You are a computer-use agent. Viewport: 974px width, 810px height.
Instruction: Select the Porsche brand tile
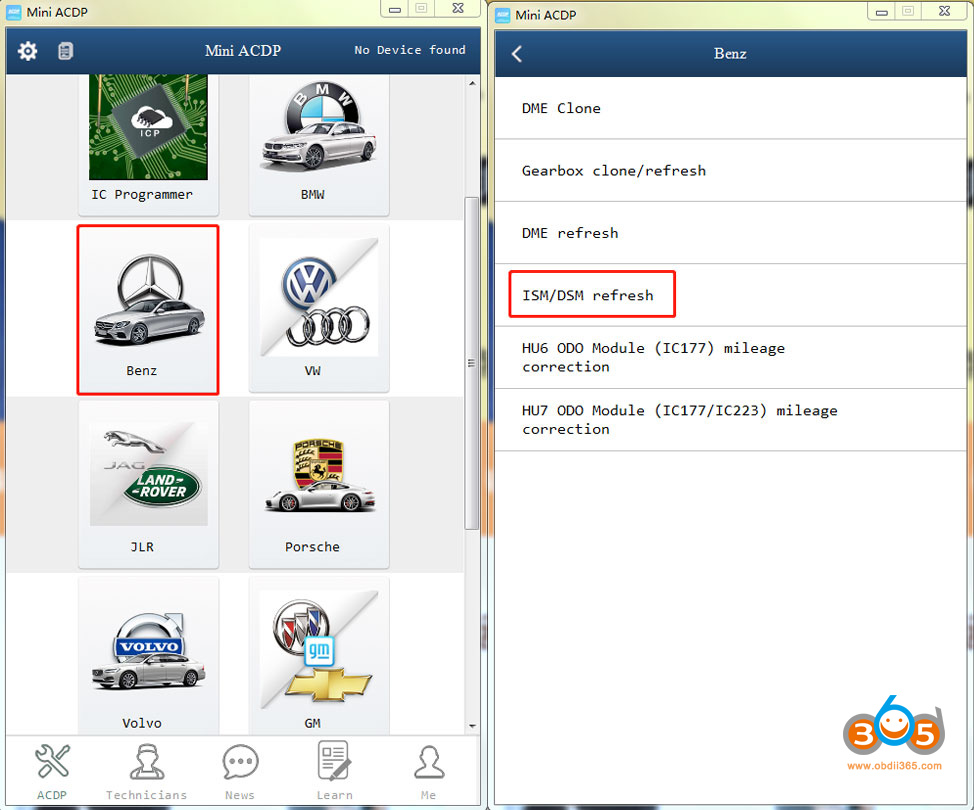tap(318, 485)
